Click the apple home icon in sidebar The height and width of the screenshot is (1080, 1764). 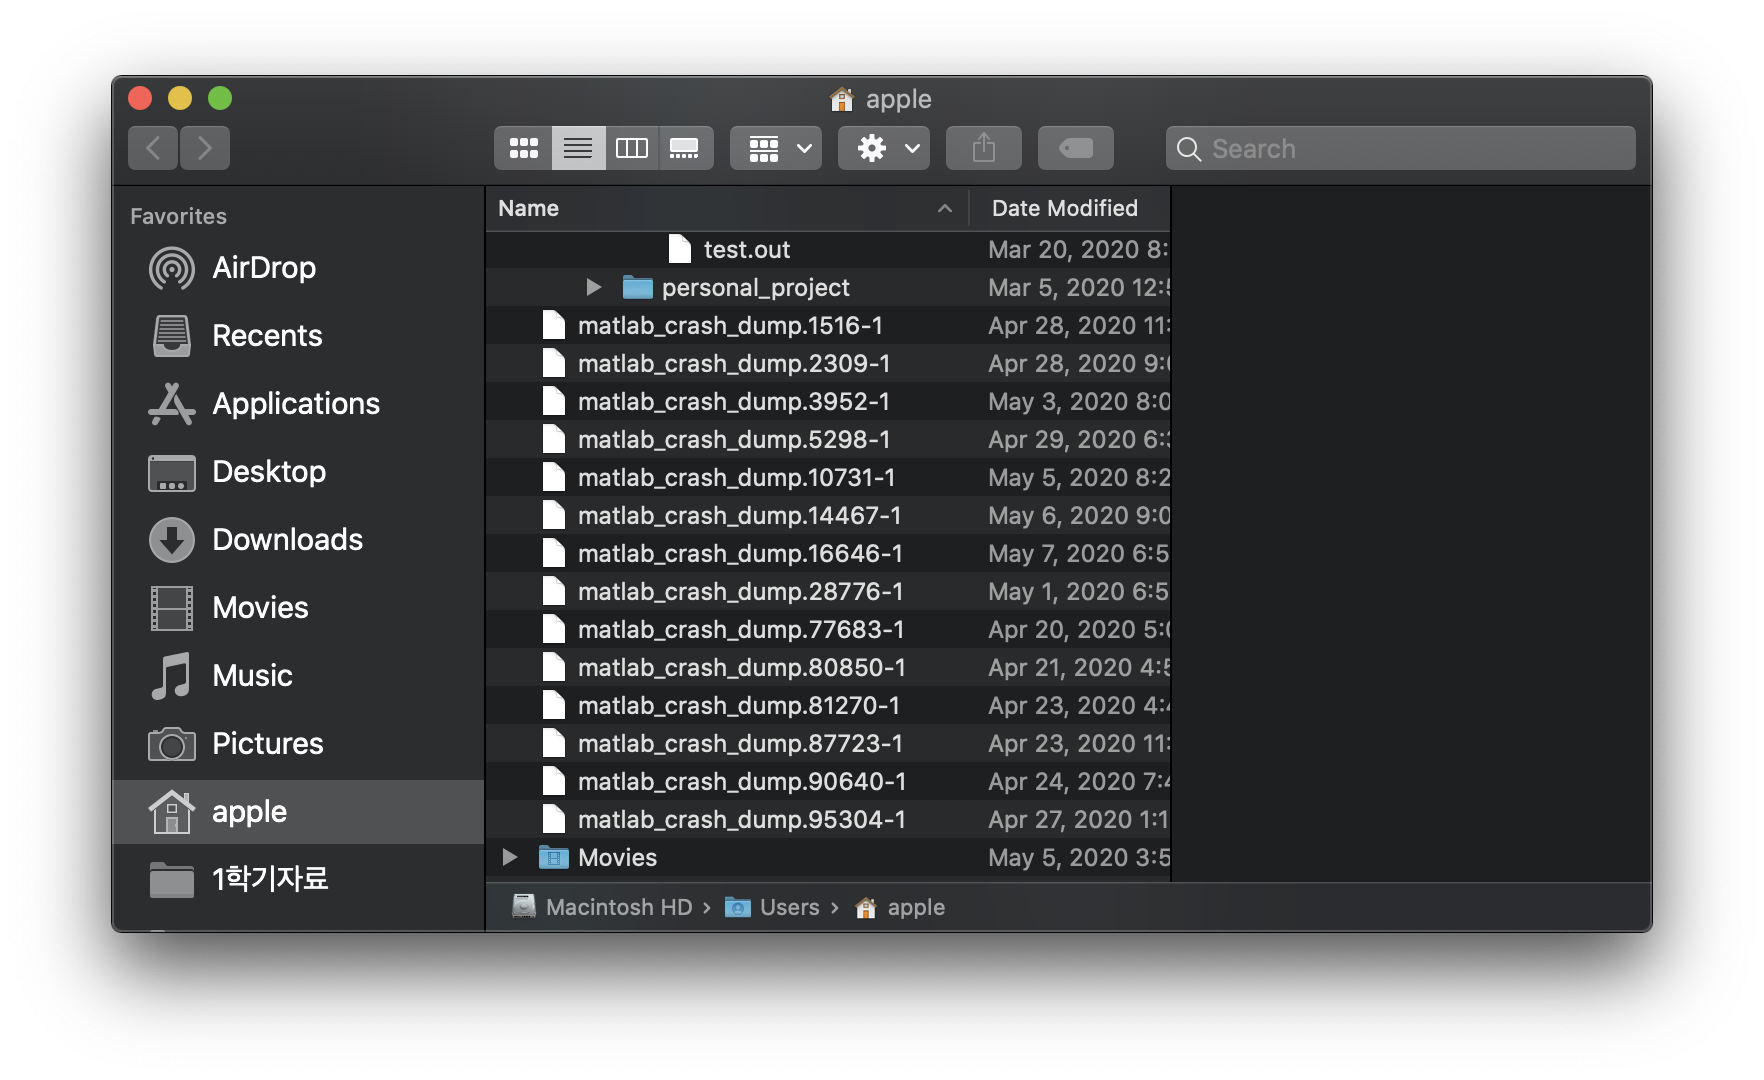pyautogui.click(x=172, y=812)
